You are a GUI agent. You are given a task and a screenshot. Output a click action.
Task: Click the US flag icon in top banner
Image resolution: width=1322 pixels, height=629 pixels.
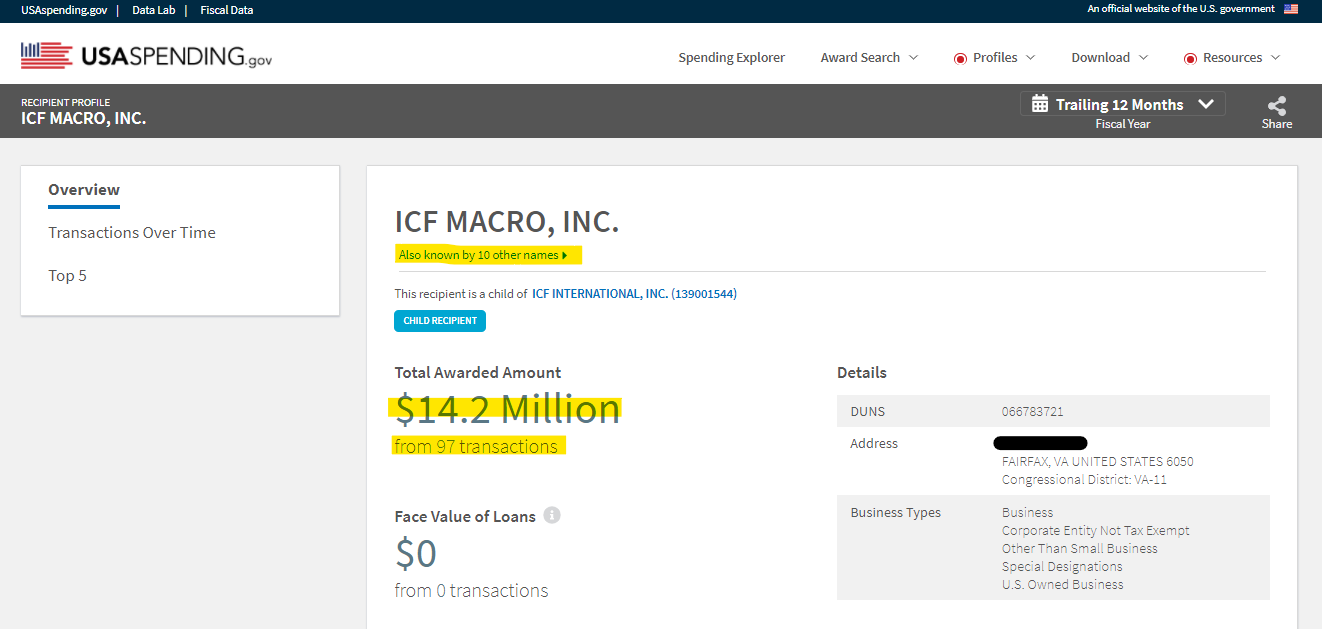click(x=1291, y=9)
